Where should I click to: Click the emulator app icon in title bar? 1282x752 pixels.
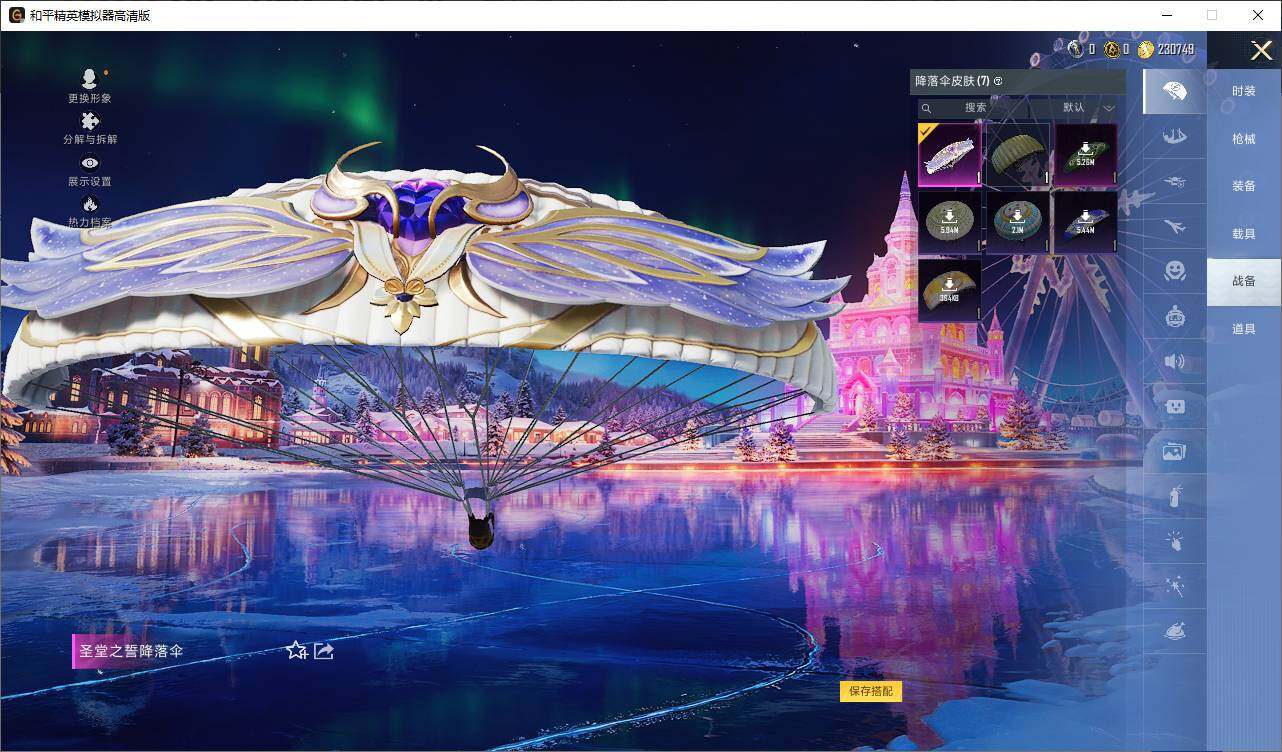point(17,15)
